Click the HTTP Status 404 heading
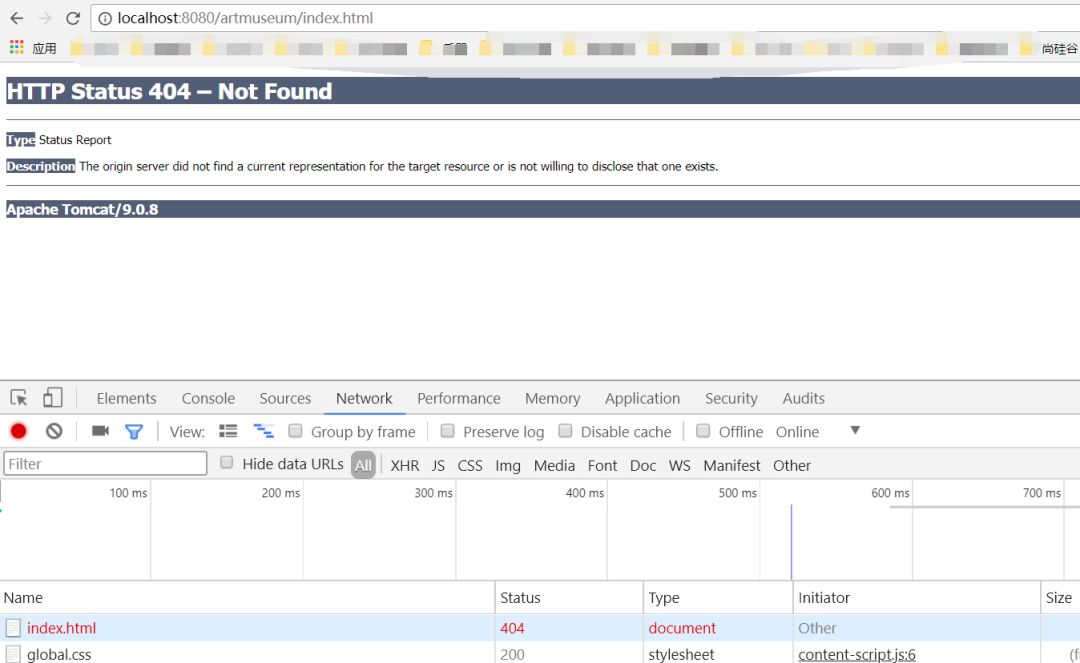The image size is (1080, 663). click(169, 91)
